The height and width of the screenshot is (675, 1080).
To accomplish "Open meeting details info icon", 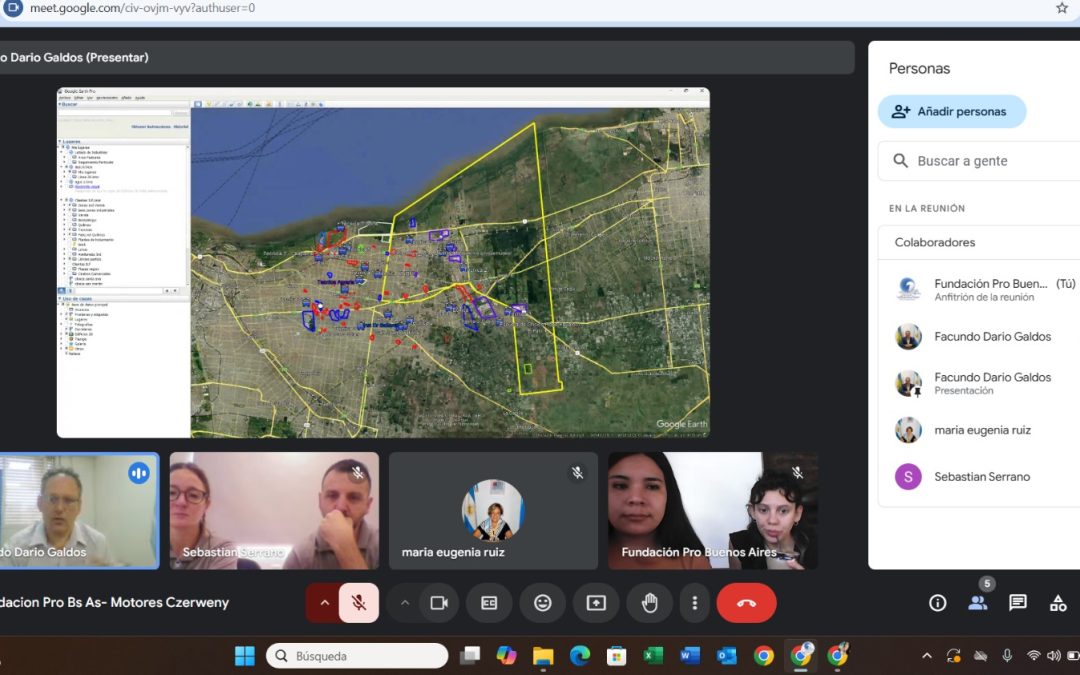I will pos(937,603).
